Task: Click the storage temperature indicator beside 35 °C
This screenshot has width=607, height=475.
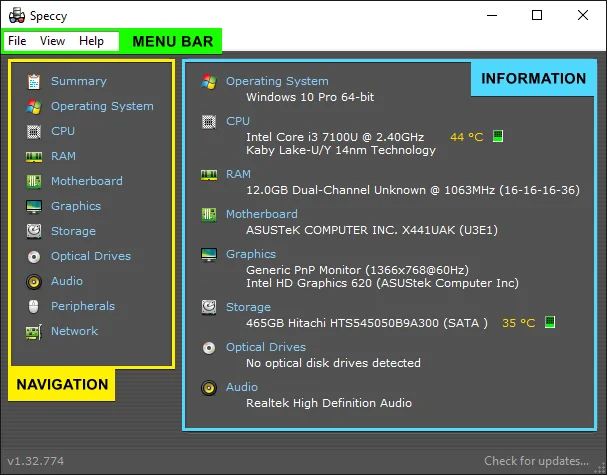Action: [549, 322]
